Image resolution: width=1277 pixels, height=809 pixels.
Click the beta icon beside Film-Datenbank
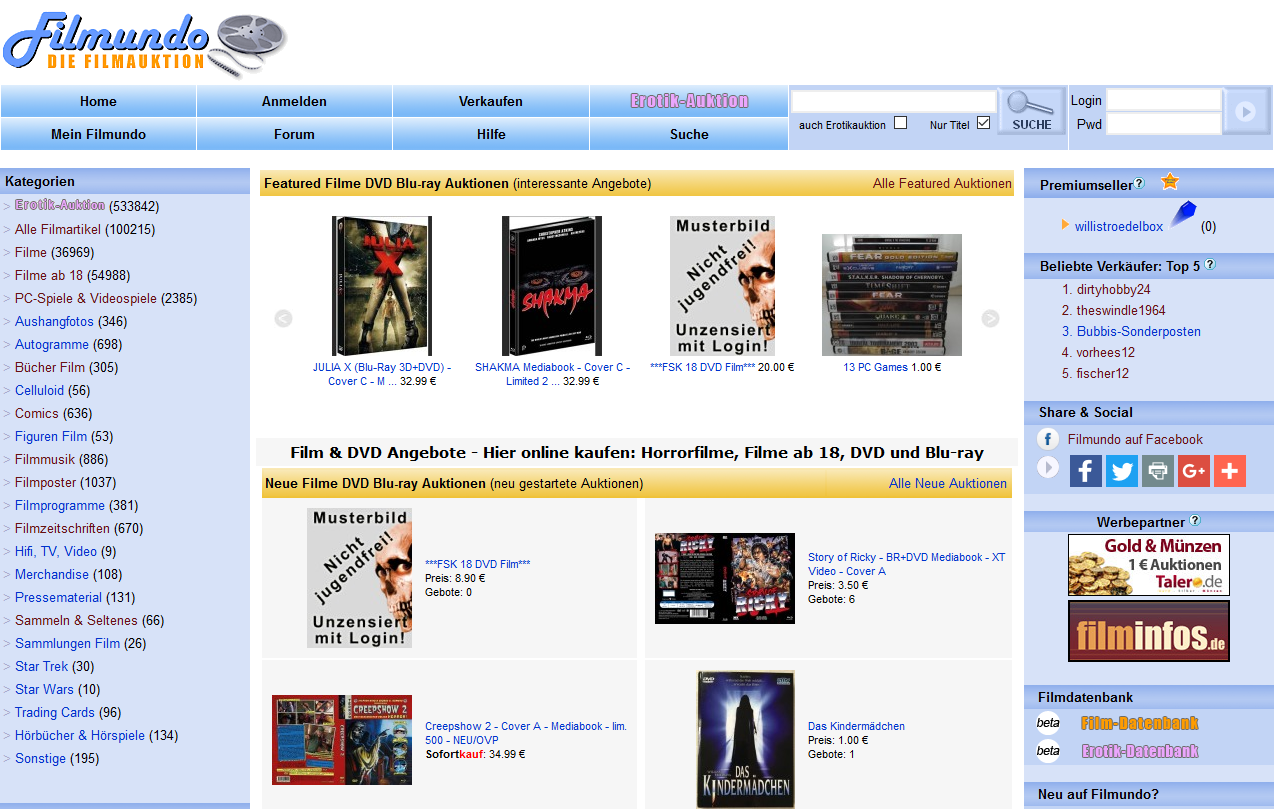(x=1048, y=723)
